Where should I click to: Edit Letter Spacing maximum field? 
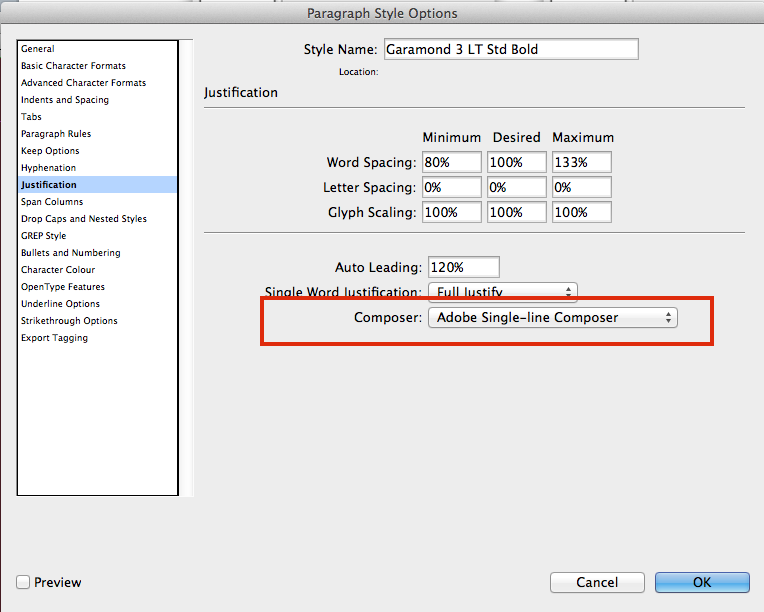[582, 188]
